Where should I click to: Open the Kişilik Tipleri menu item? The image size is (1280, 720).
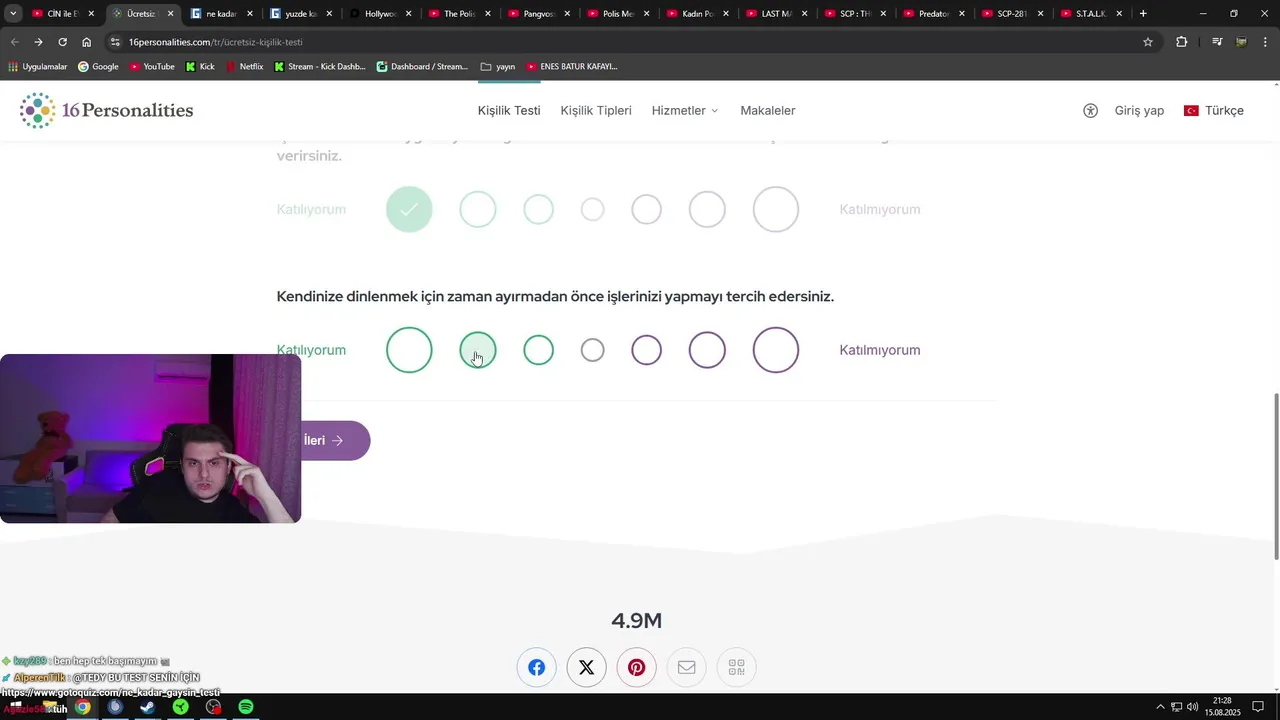[596, 110]
